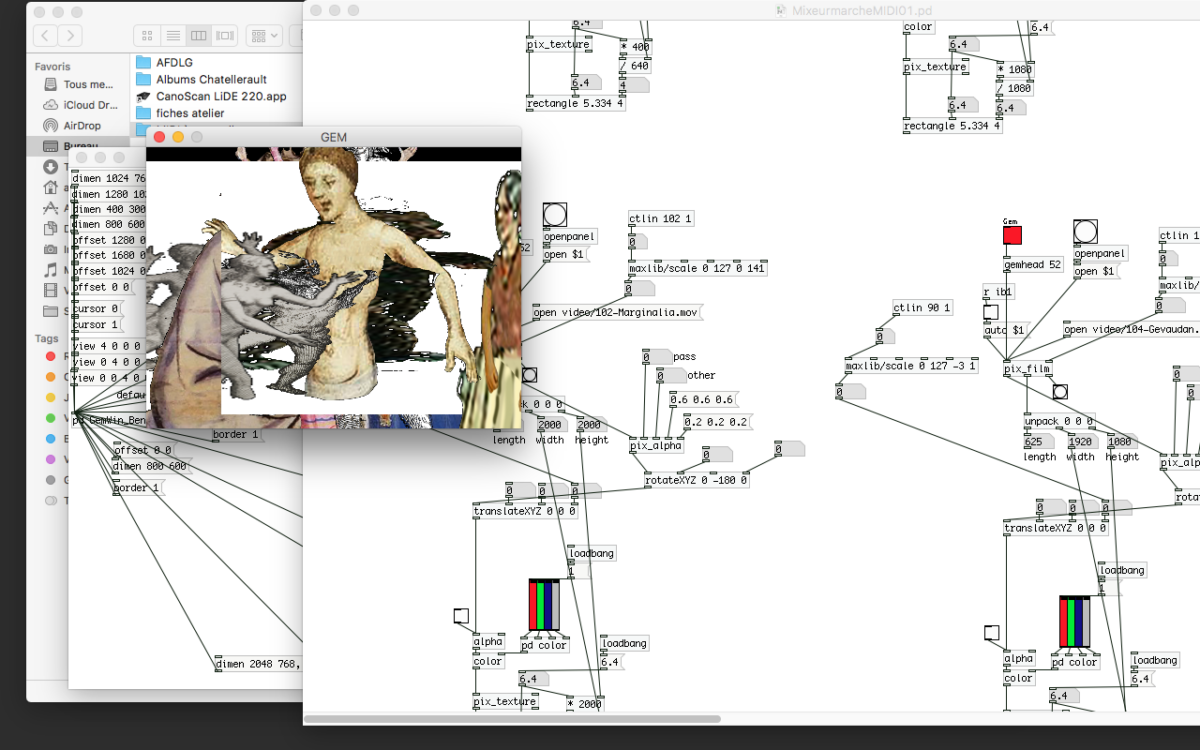Viewport: 1200px width, 750px height.
Task: Click the '0.2 0.2 0.2' message box
Action: pos(717,422)
